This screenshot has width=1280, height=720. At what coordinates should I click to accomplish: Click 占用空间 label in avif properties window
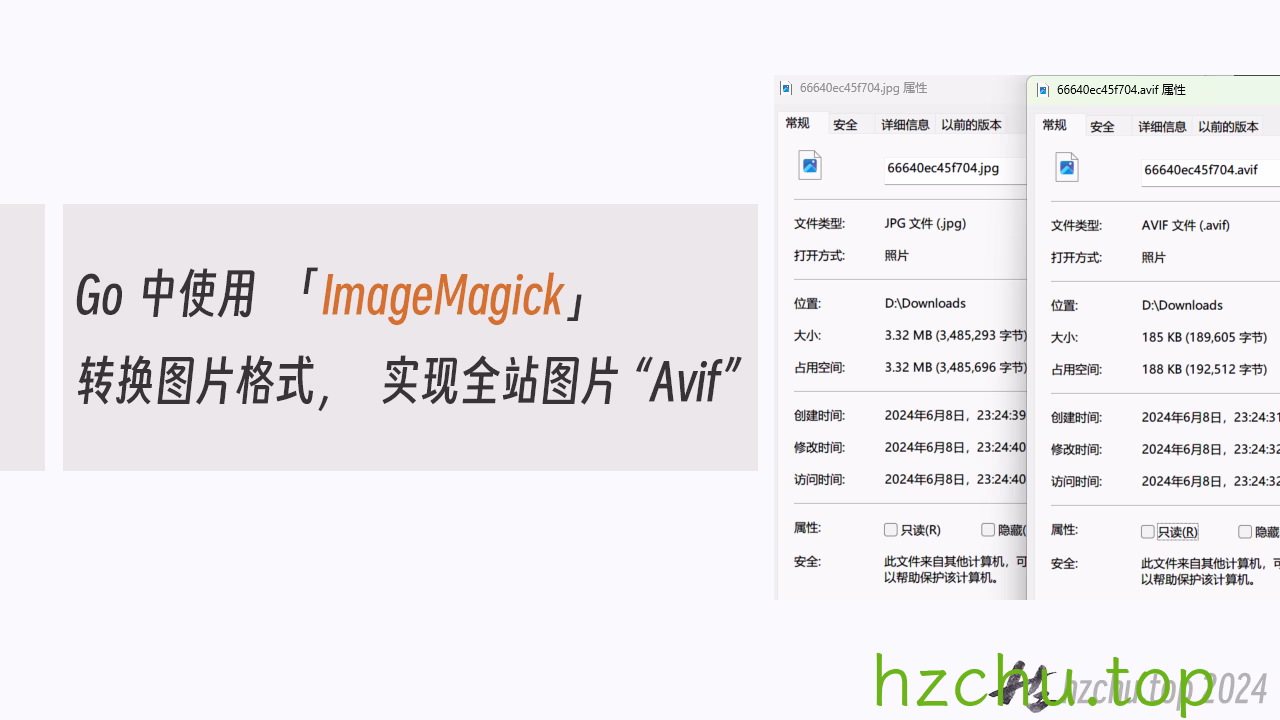1076,370
